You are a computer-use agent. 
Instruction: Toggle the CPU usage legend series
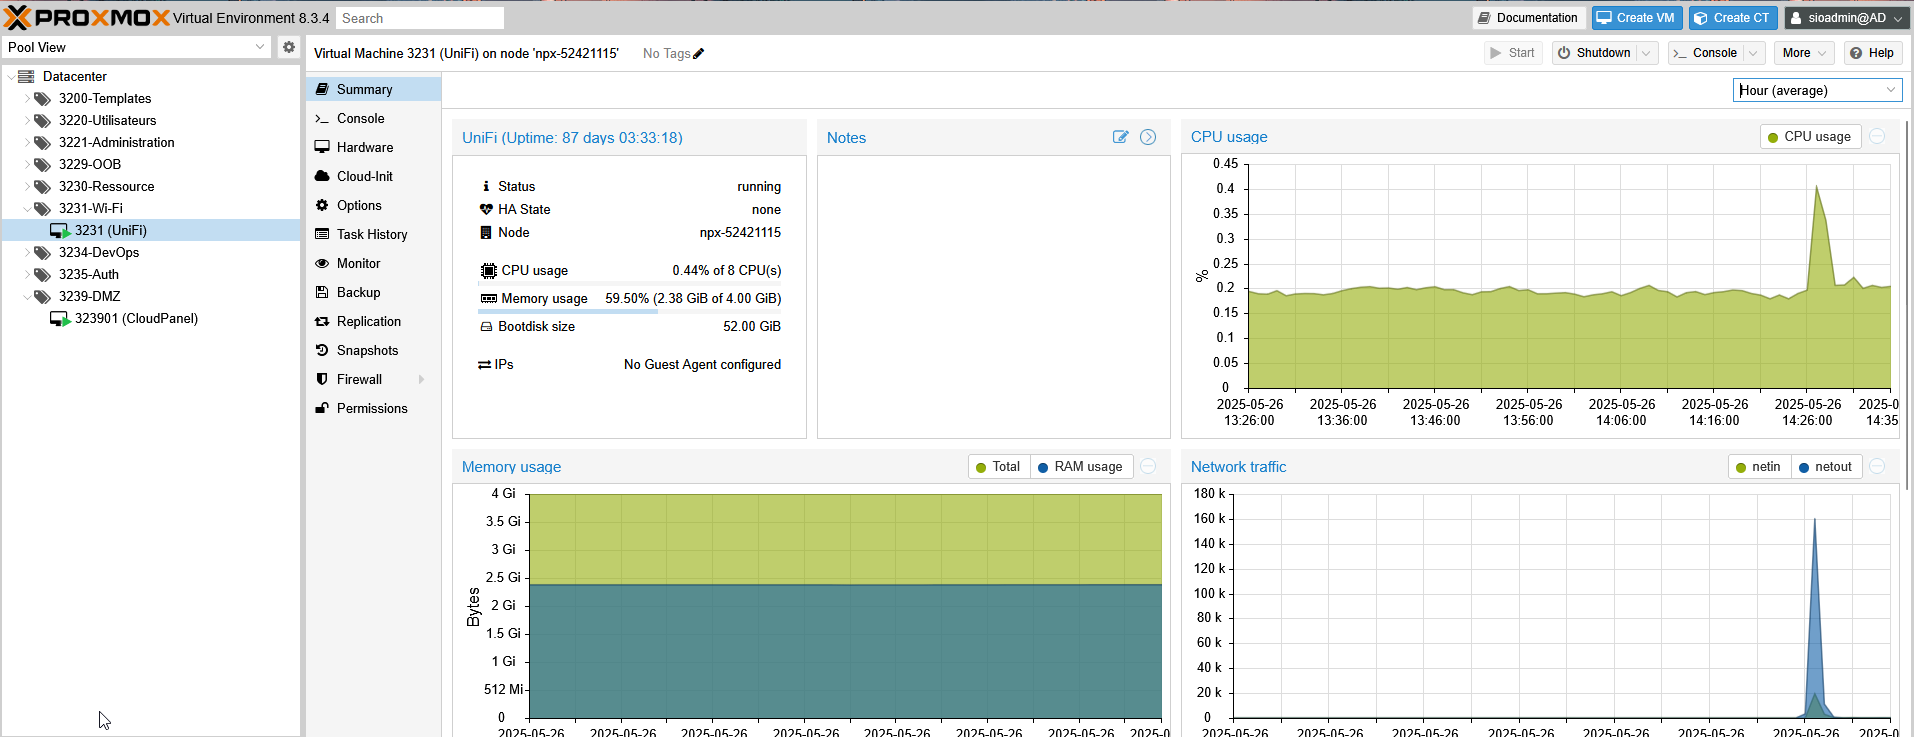point(1809,137)
